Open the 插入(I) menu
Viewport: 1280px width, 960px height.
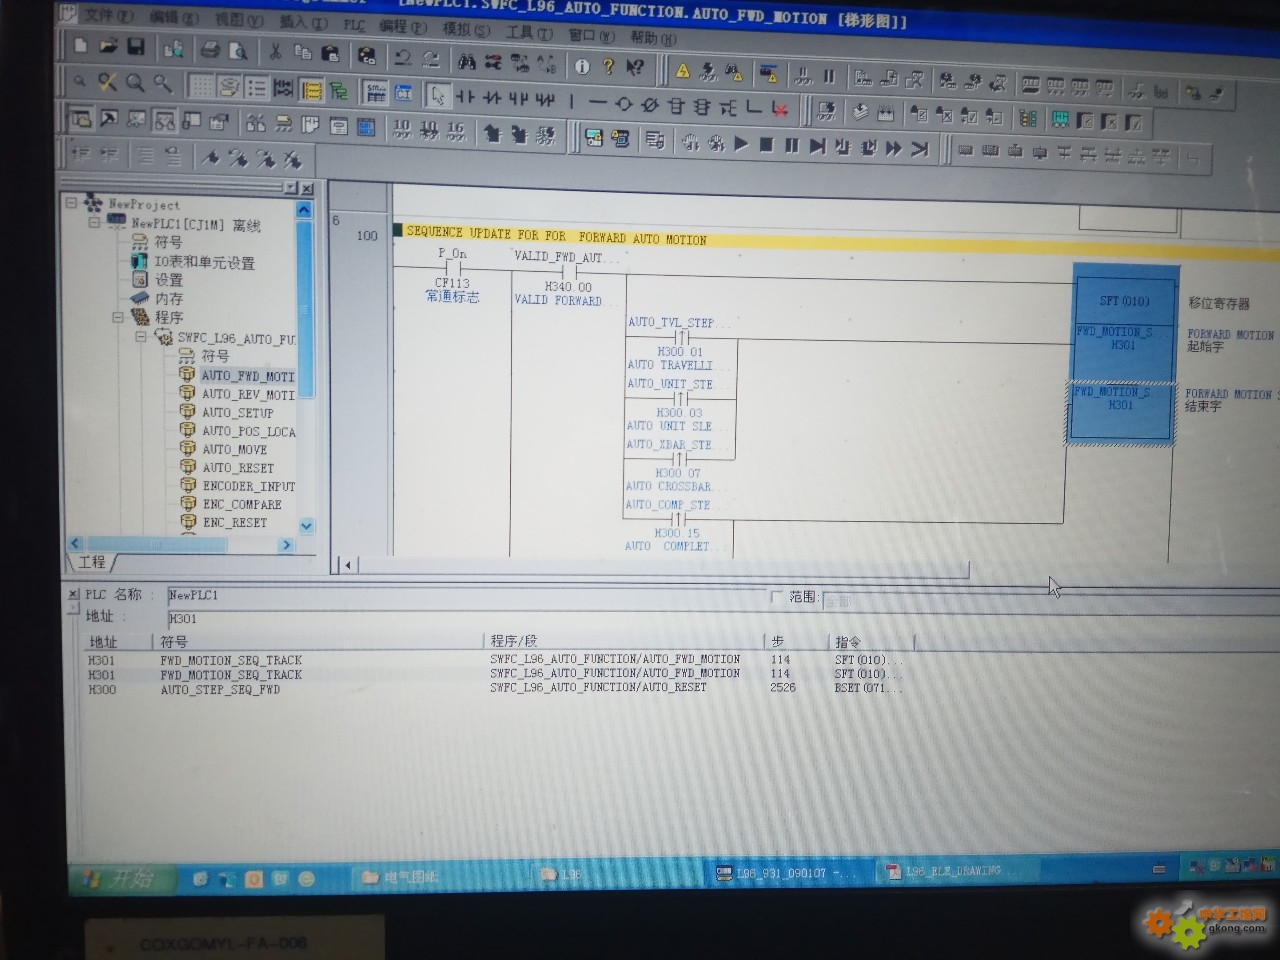click(304, 22)
